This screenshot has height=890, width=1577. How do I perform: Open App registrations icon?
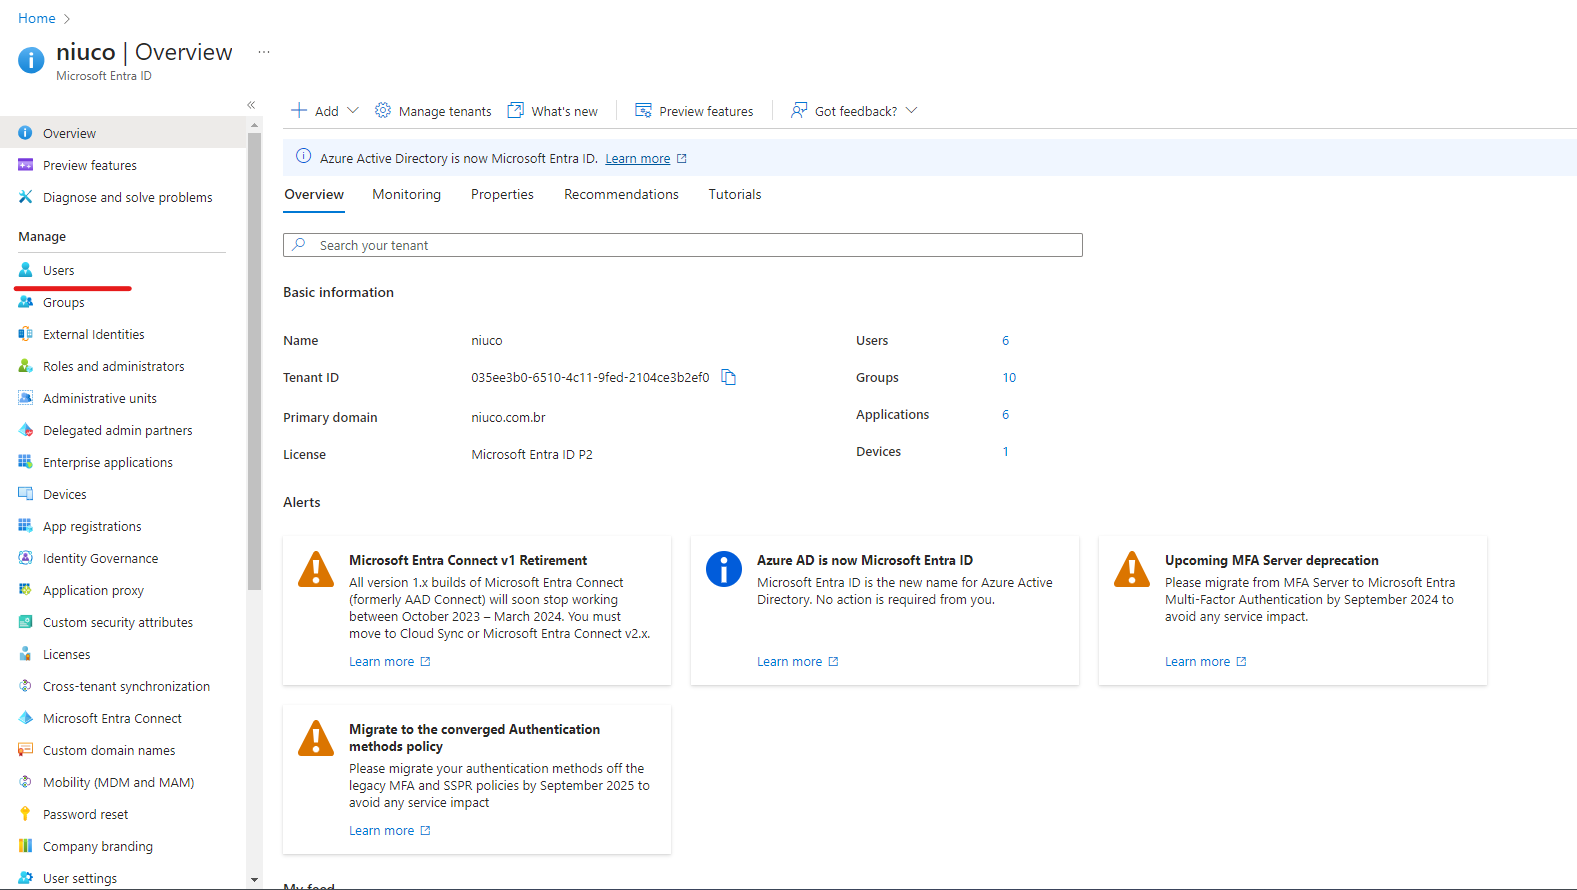26,526
